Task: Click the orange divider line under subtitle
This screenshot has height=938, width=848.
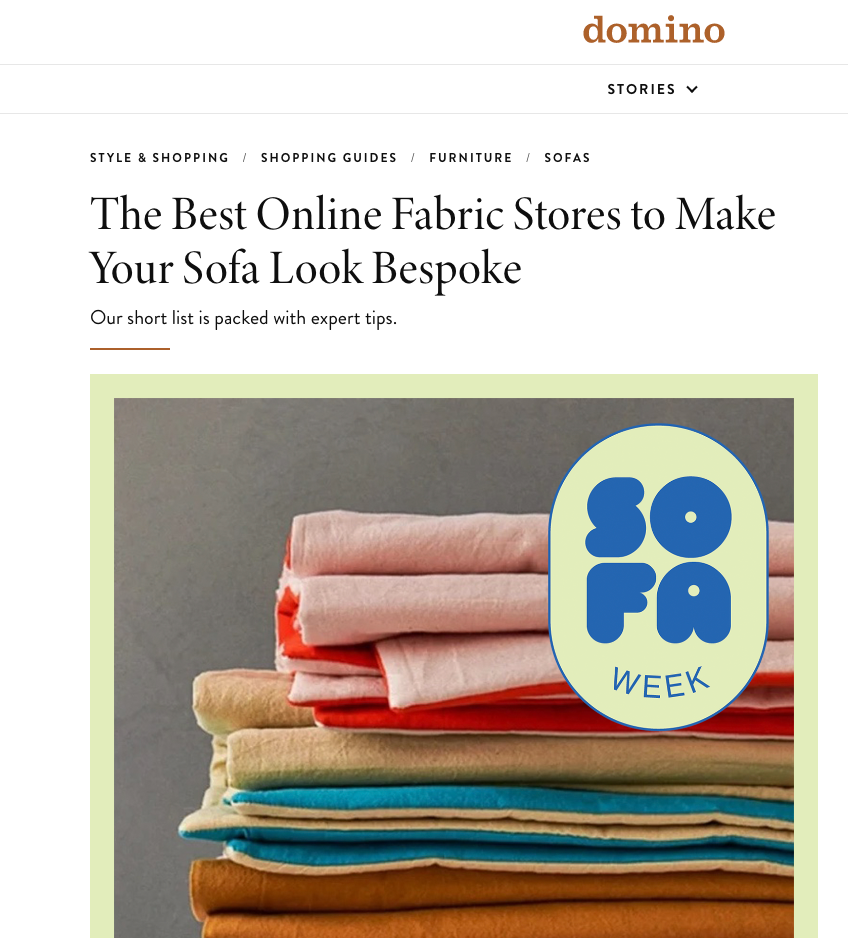Action: pos(130,349)
